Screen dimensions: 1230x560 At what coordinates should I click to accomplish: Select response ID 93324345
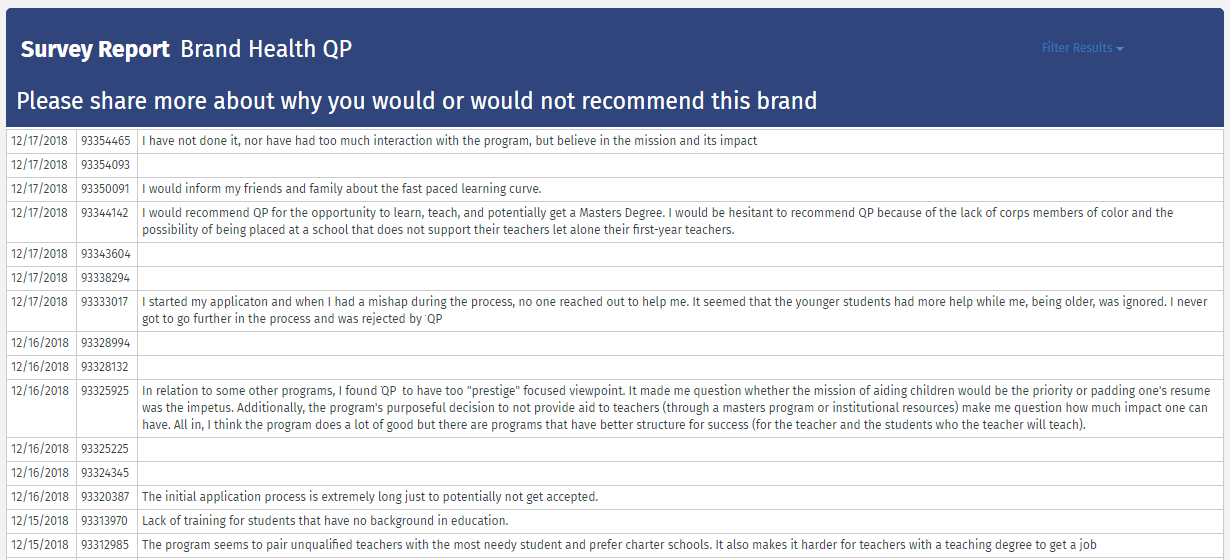point(106,473)
